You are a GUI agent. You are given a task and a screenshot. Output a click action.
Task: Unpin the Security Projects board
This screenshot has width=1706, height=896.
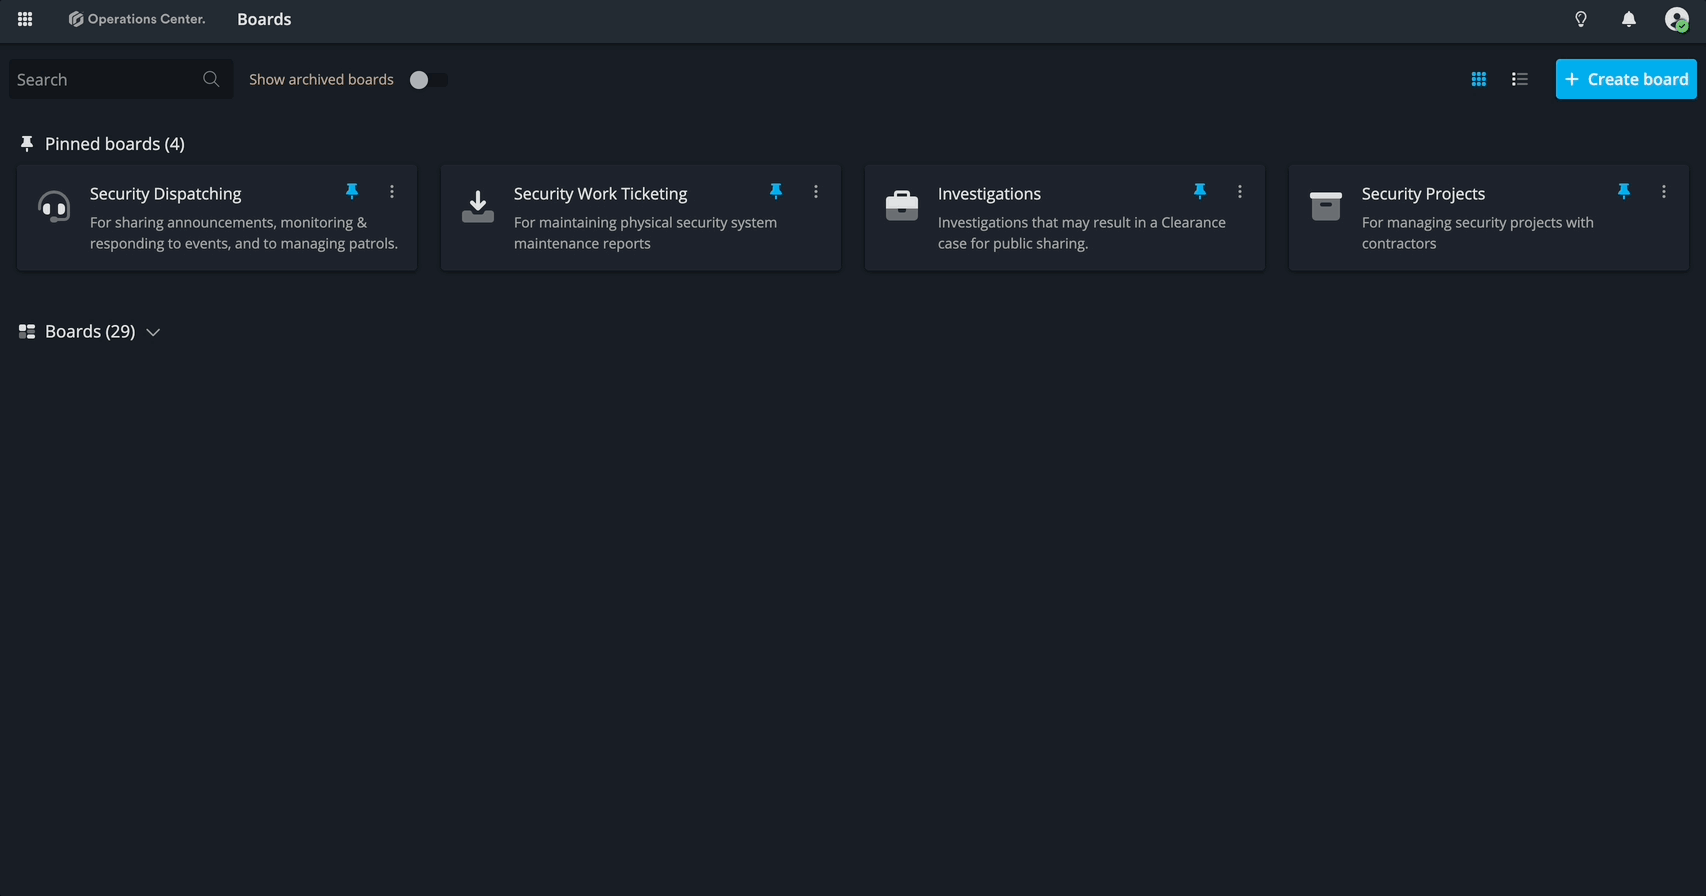click(x=1624, y=191)
